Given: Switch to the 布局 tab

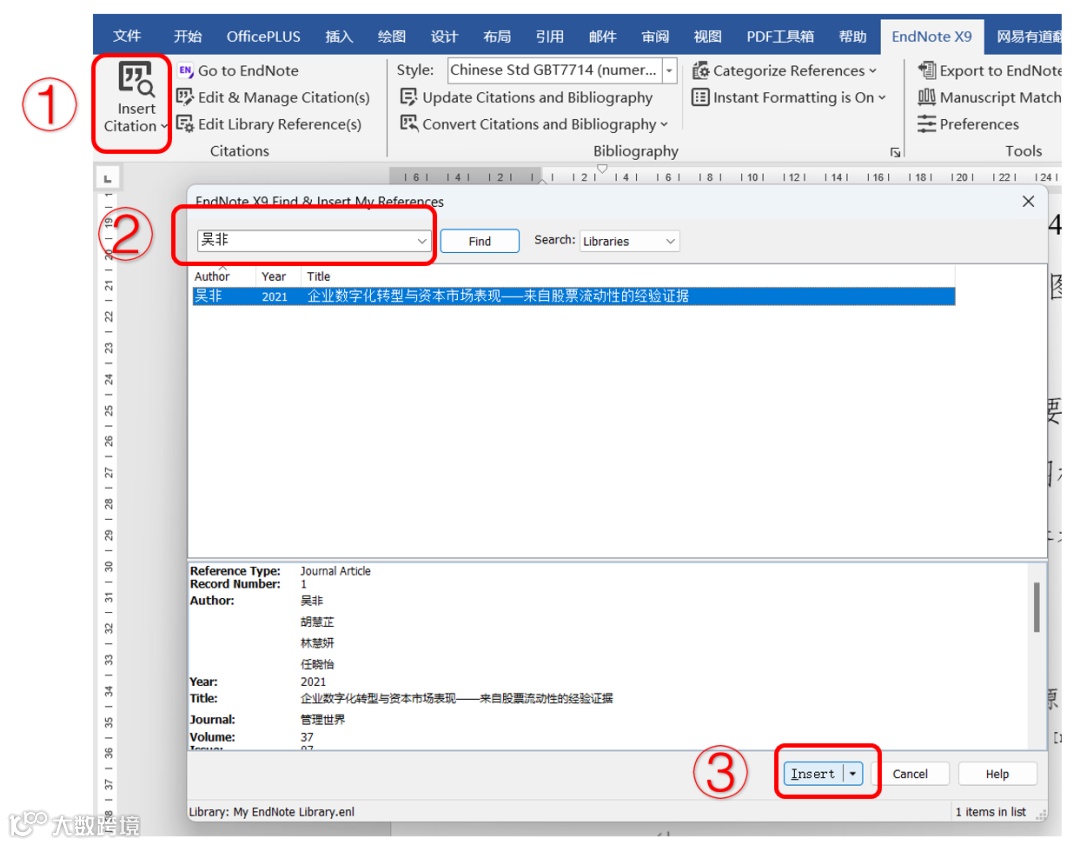Looking at the screenshot, I should [497, 36].
